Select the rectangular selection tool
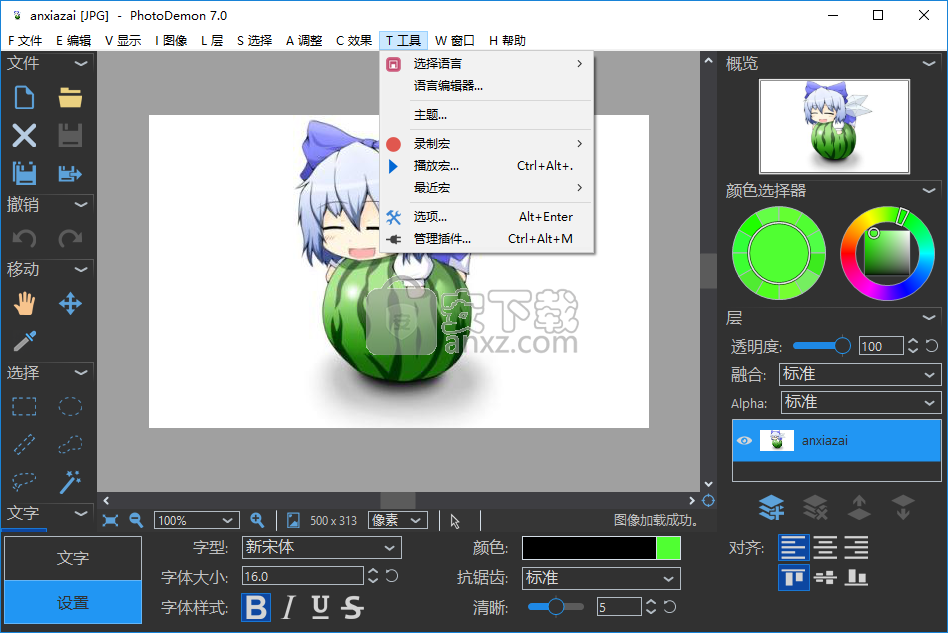The width and height of the screenshot is (948, 633). (24, 406)
